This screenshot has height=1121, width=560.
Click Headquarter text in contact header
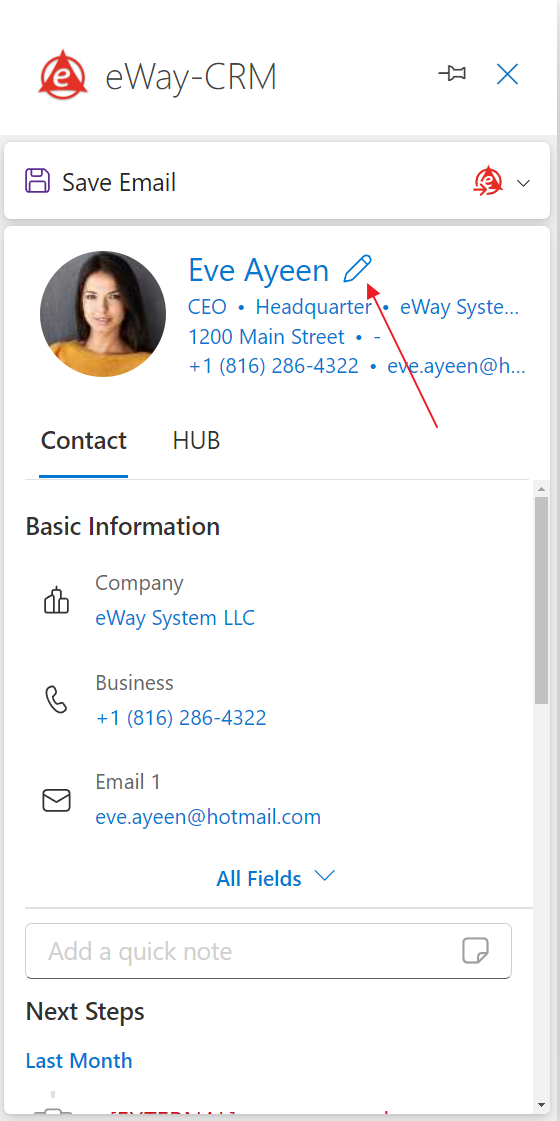(314, 307)
